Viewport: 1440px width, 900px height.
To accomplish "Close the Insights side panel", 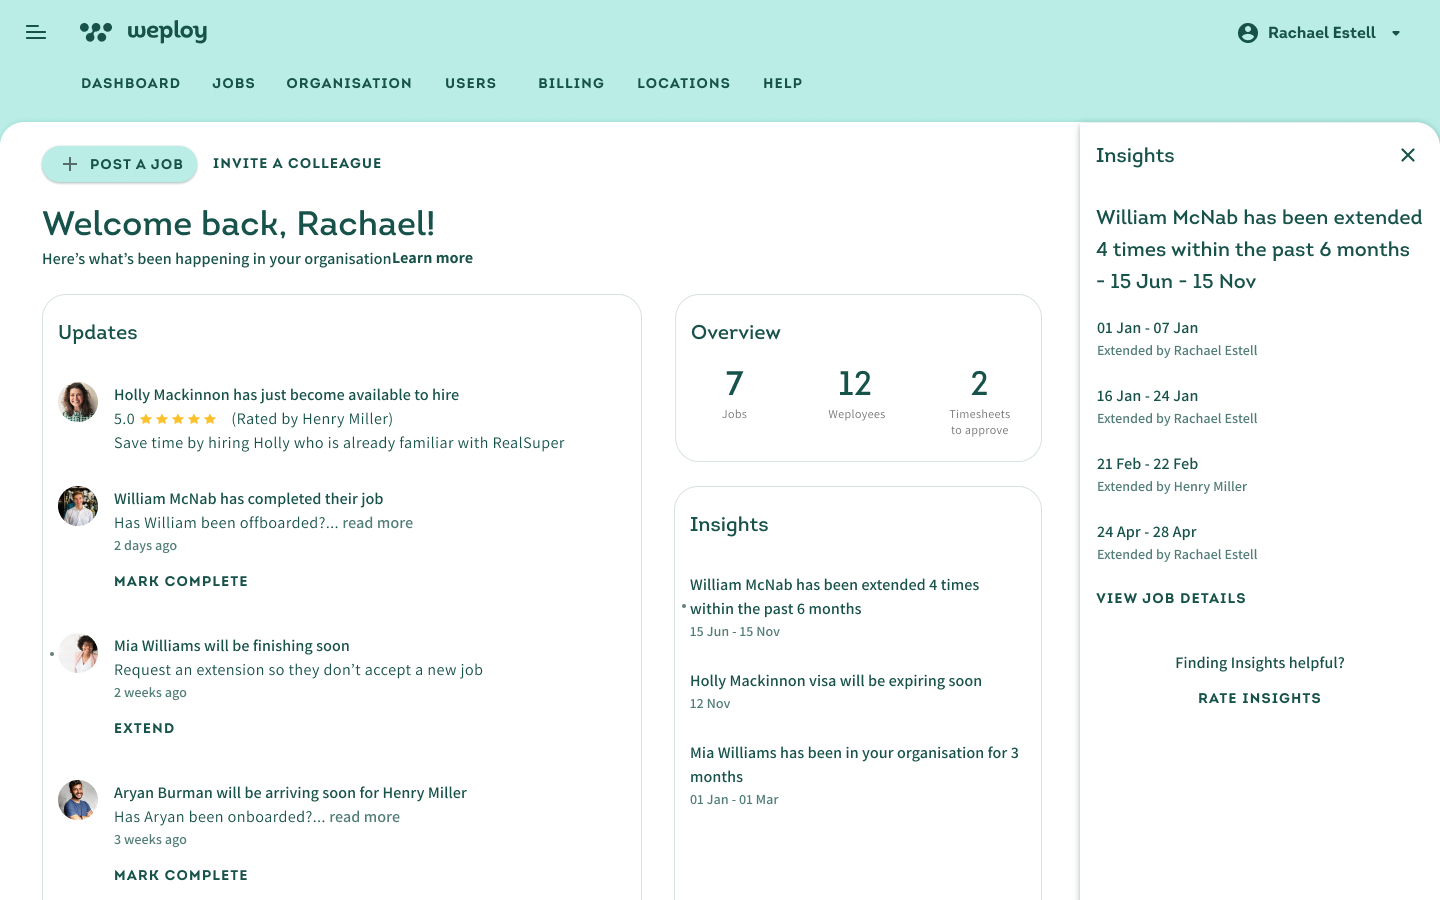I will click(x=1407, y=155).
